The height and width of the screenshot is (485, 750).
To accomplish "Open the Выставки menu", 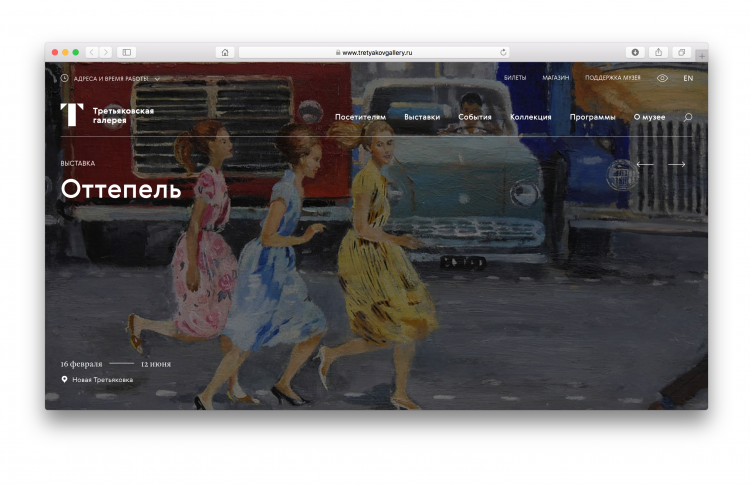I will pyautogui.click(x=422, y=117).
